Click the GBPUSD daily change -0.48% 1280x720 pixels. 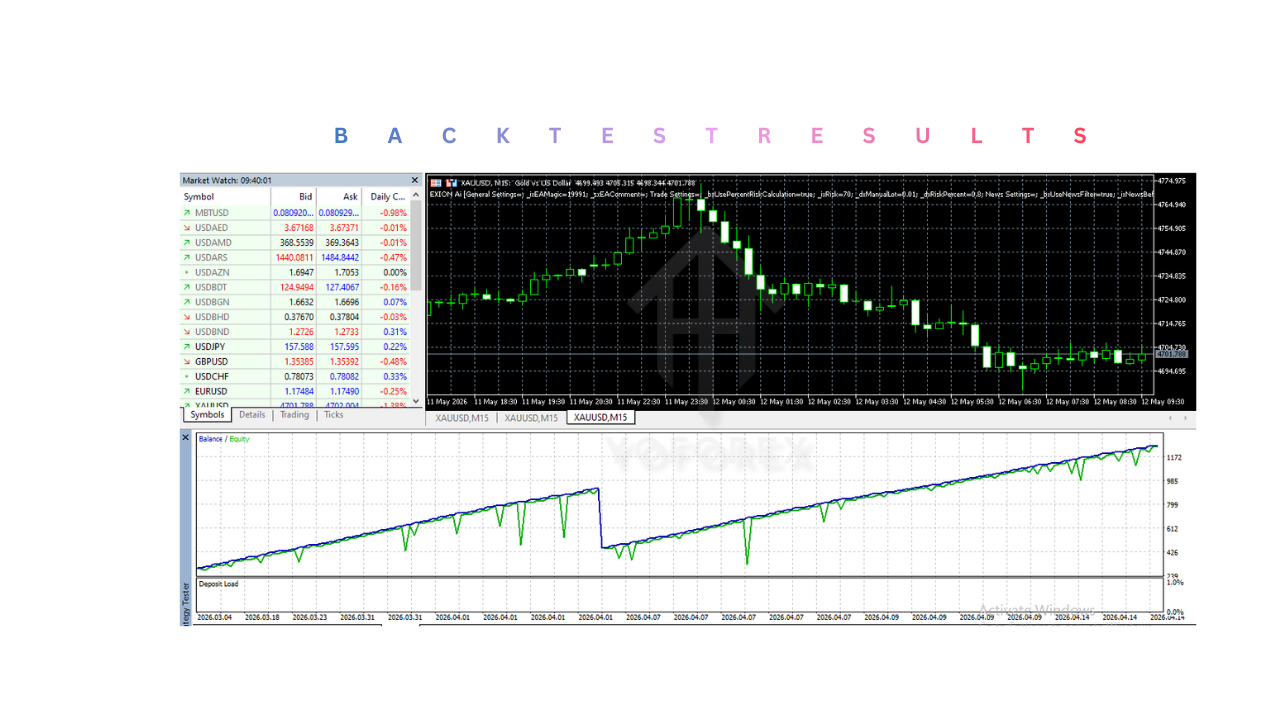(x=392, y=361)
